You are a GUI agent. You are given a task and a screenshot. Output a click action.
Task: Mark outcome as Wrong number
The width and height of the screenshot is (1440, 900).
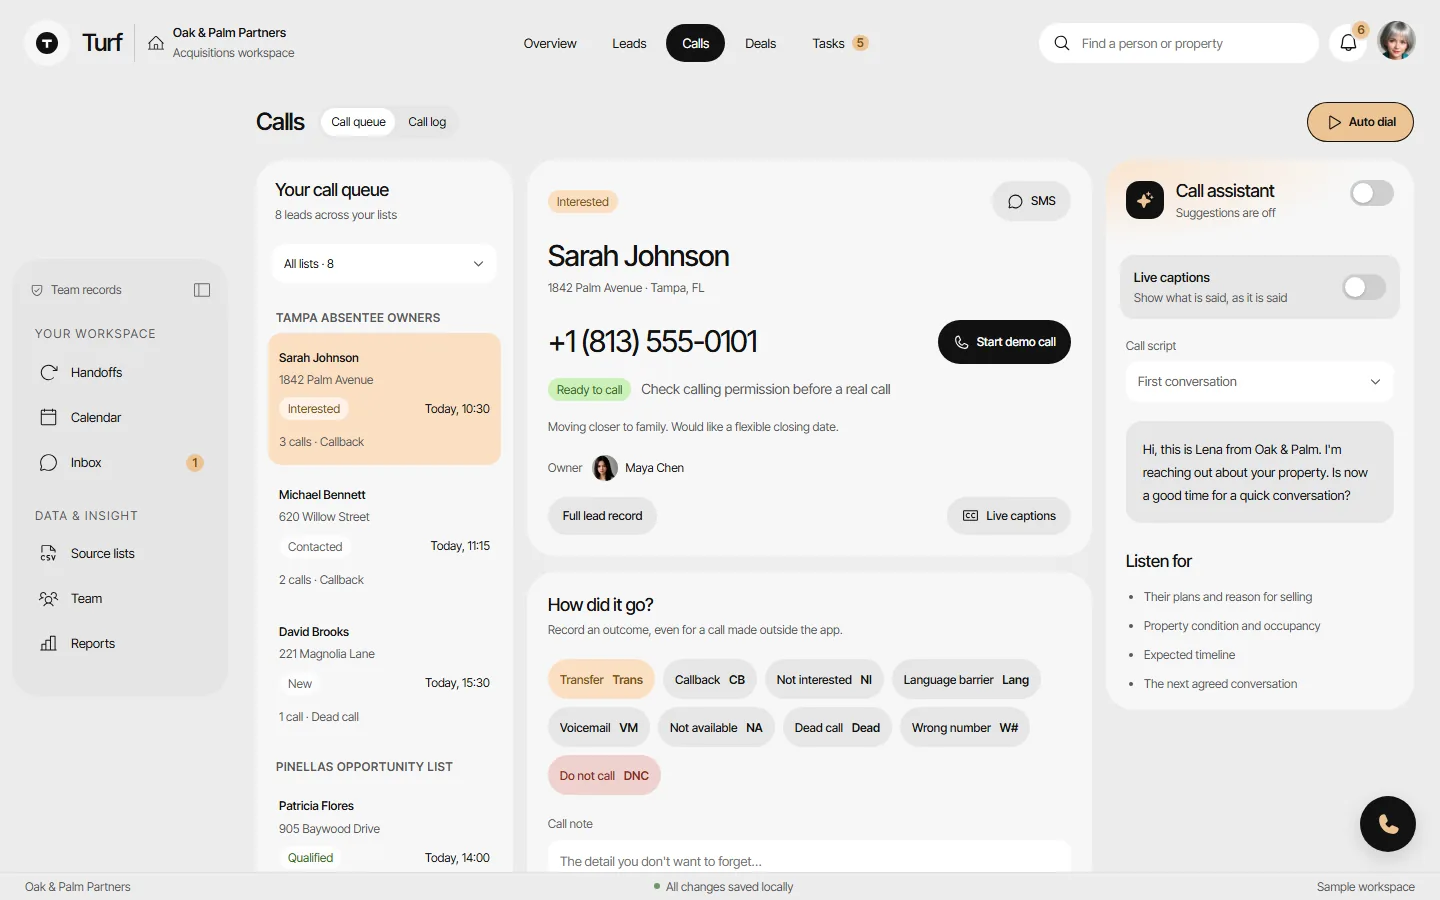(965, 728)
